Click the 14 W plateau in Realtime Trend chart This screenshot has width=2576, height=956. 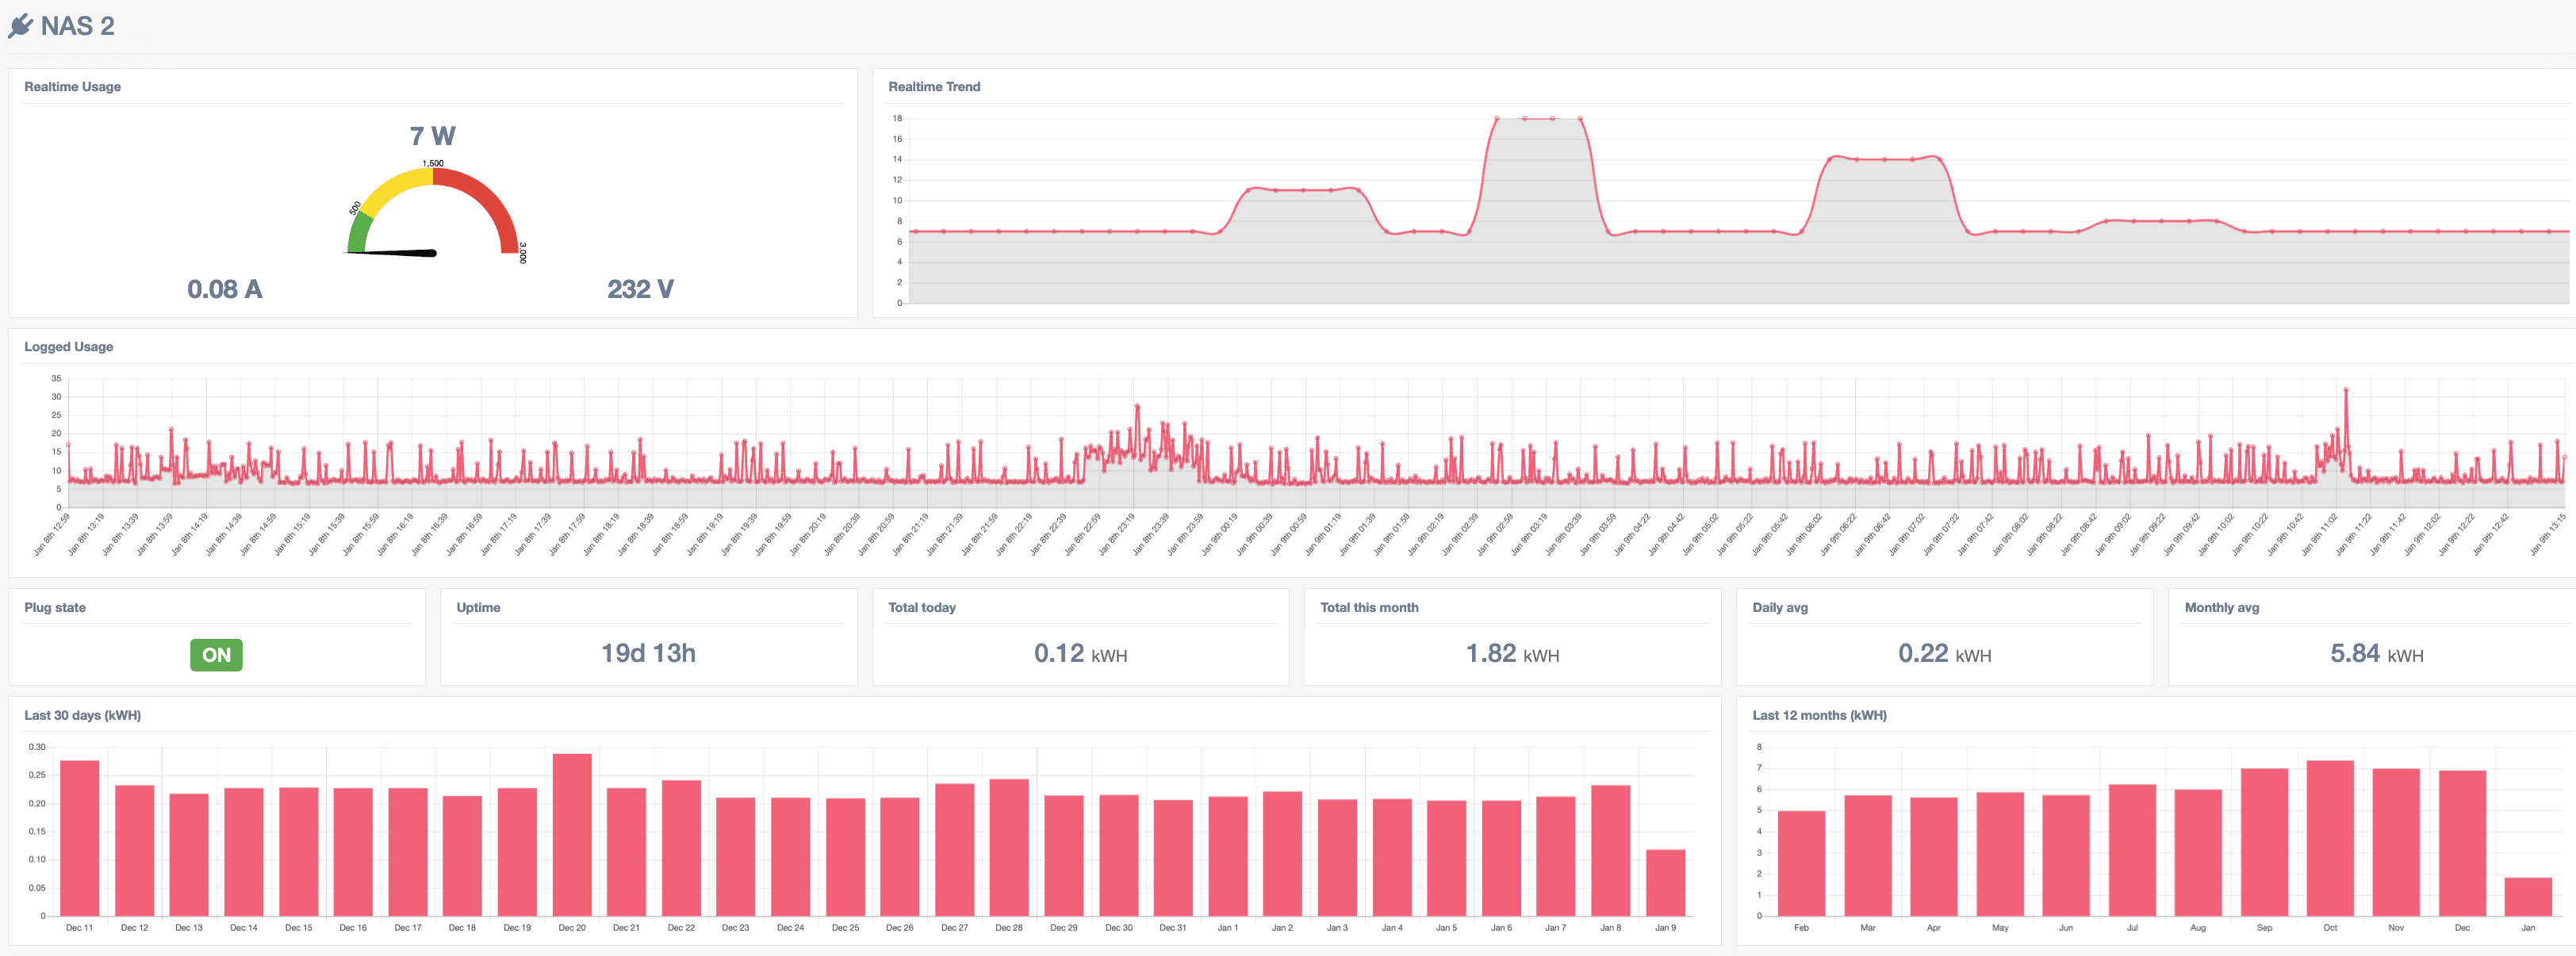tap(1884, 159)
